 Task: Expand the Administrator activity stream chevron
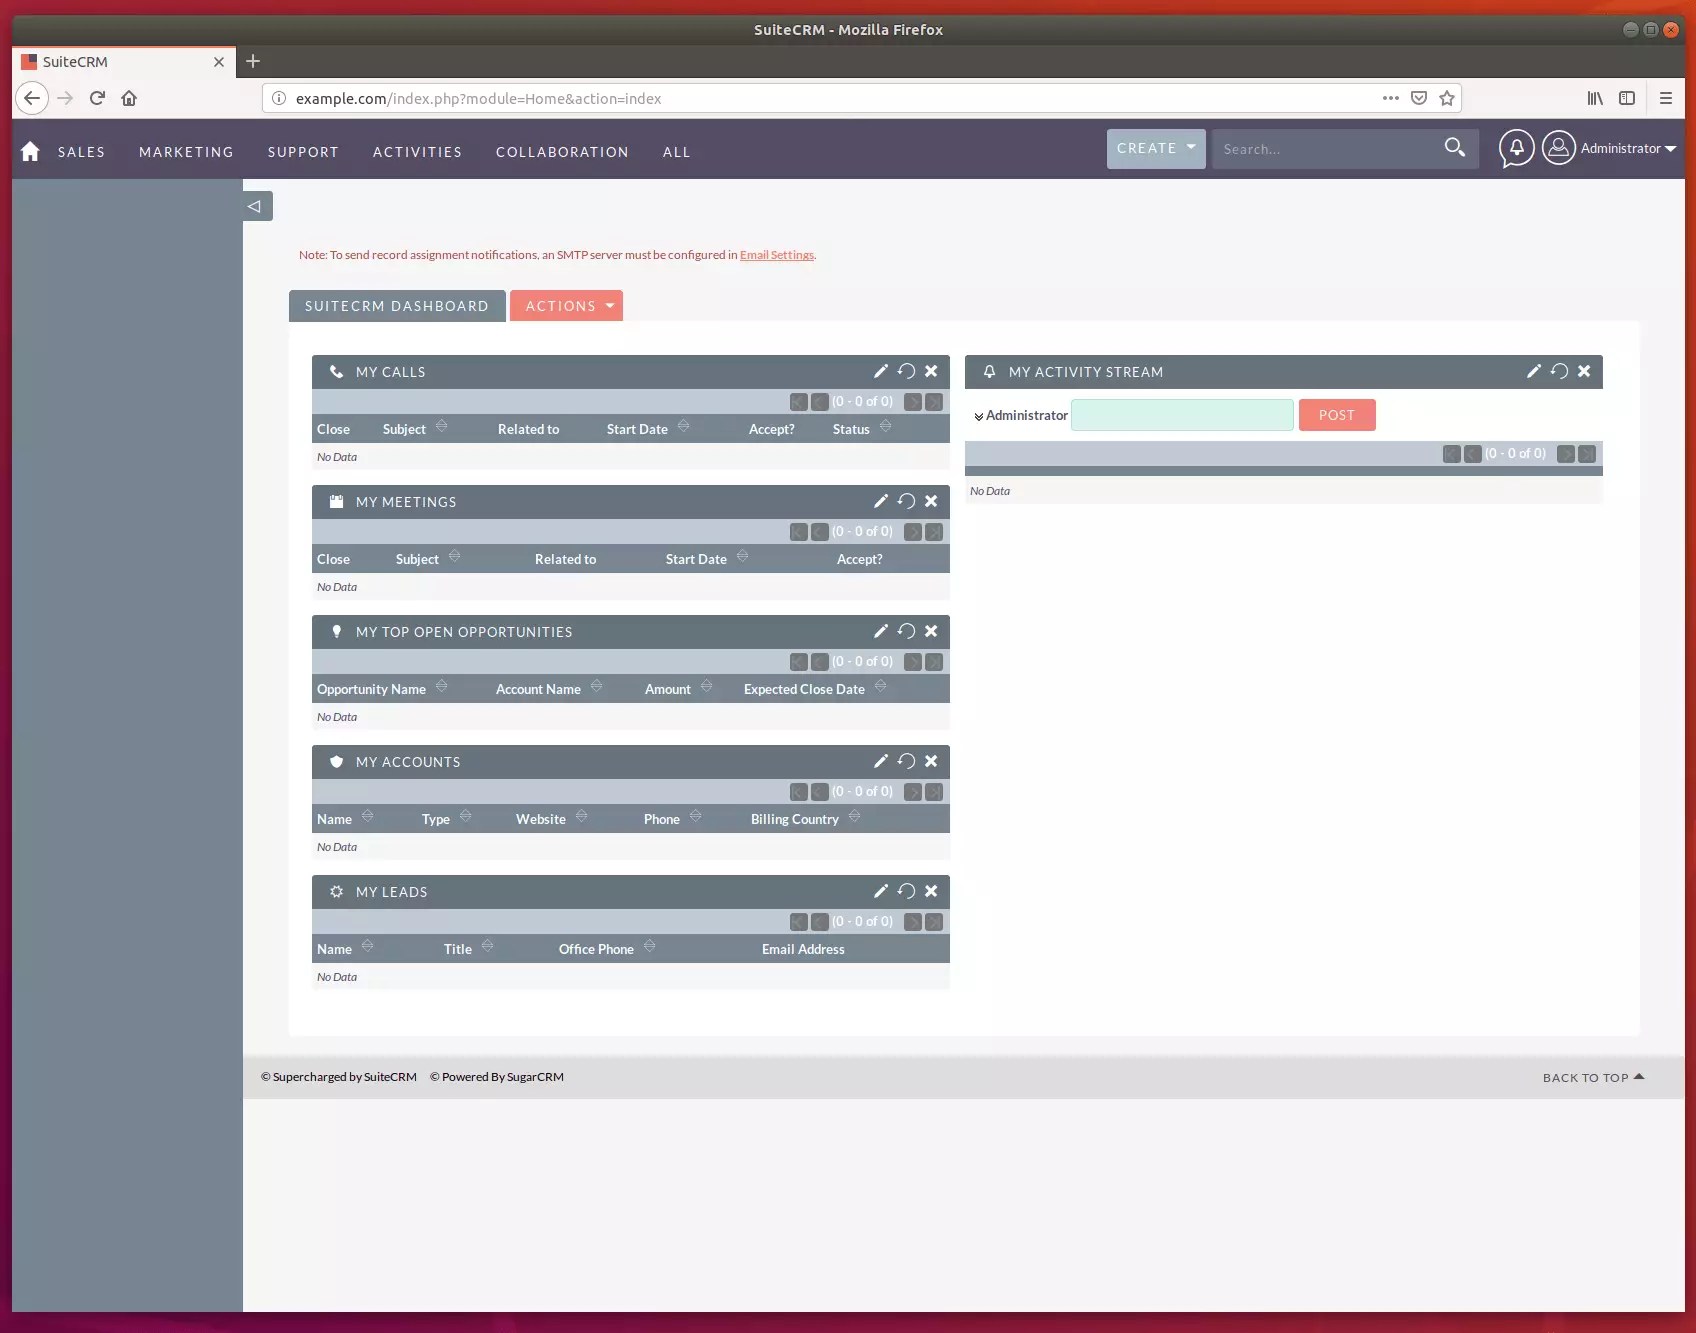[978, 416]
